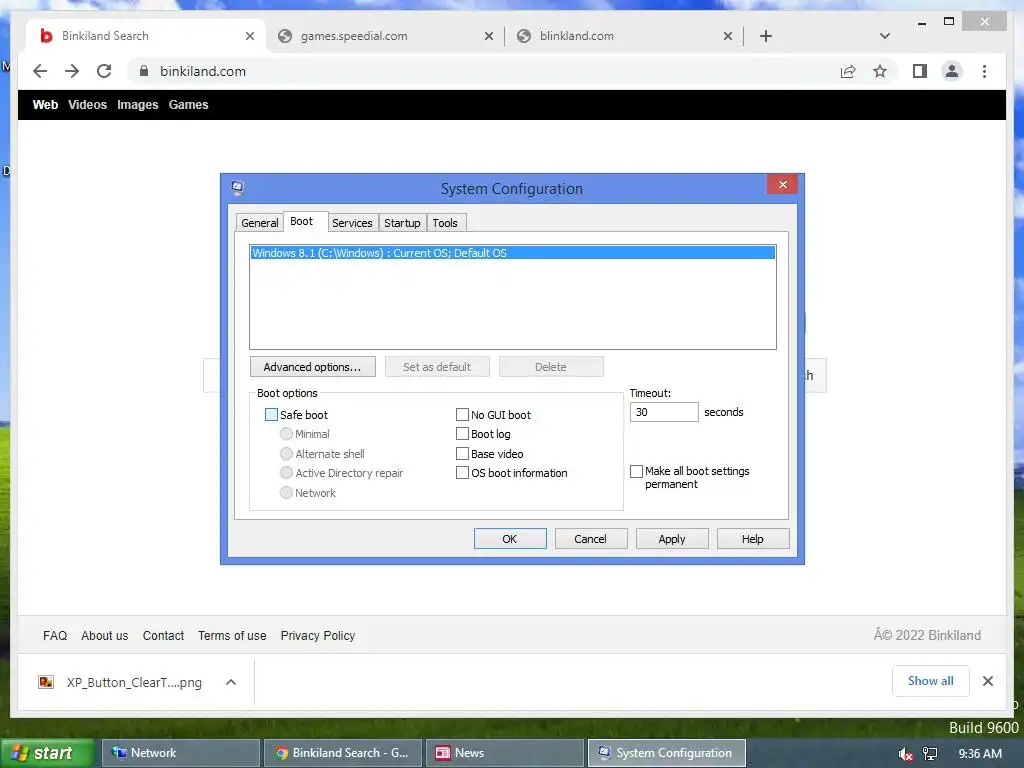This screenshot has width=1024, height=768.
Task: Open the Privacy Policy link
Action: tap(318, 635)
